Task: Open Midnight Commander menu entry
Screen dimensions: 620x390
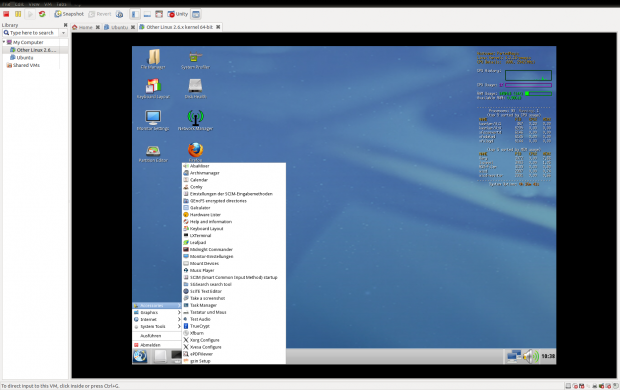Action: pos(234,250)
